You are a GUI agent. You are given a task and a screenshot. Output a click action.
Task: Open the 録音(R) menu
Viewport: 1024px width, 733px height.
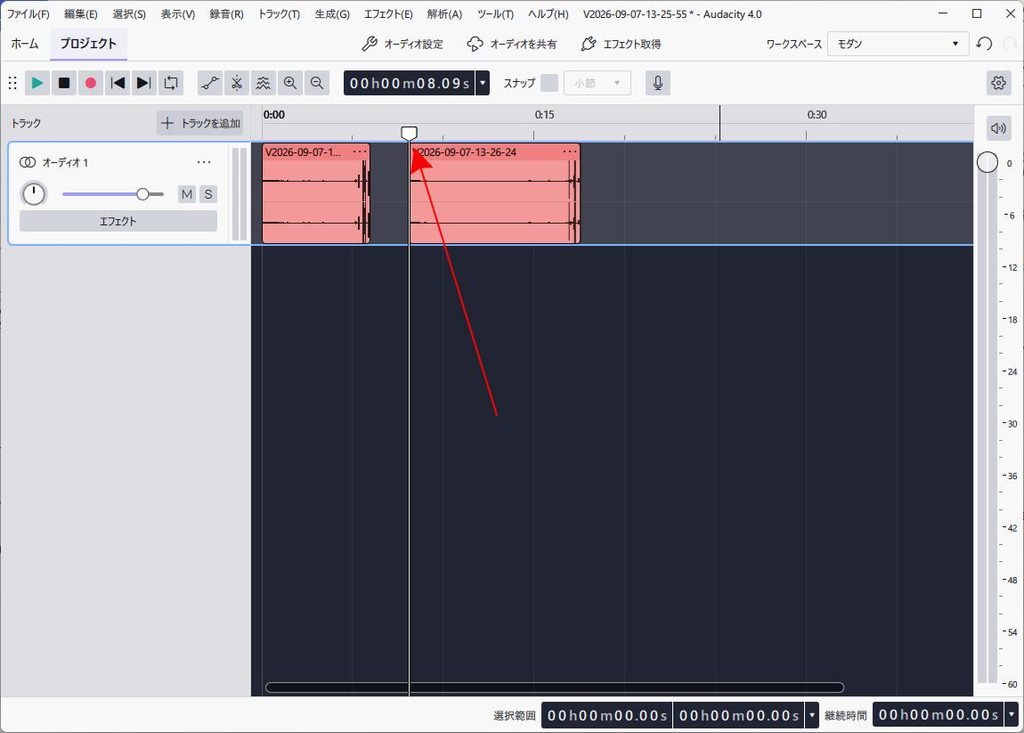click(x=227, y=14)
